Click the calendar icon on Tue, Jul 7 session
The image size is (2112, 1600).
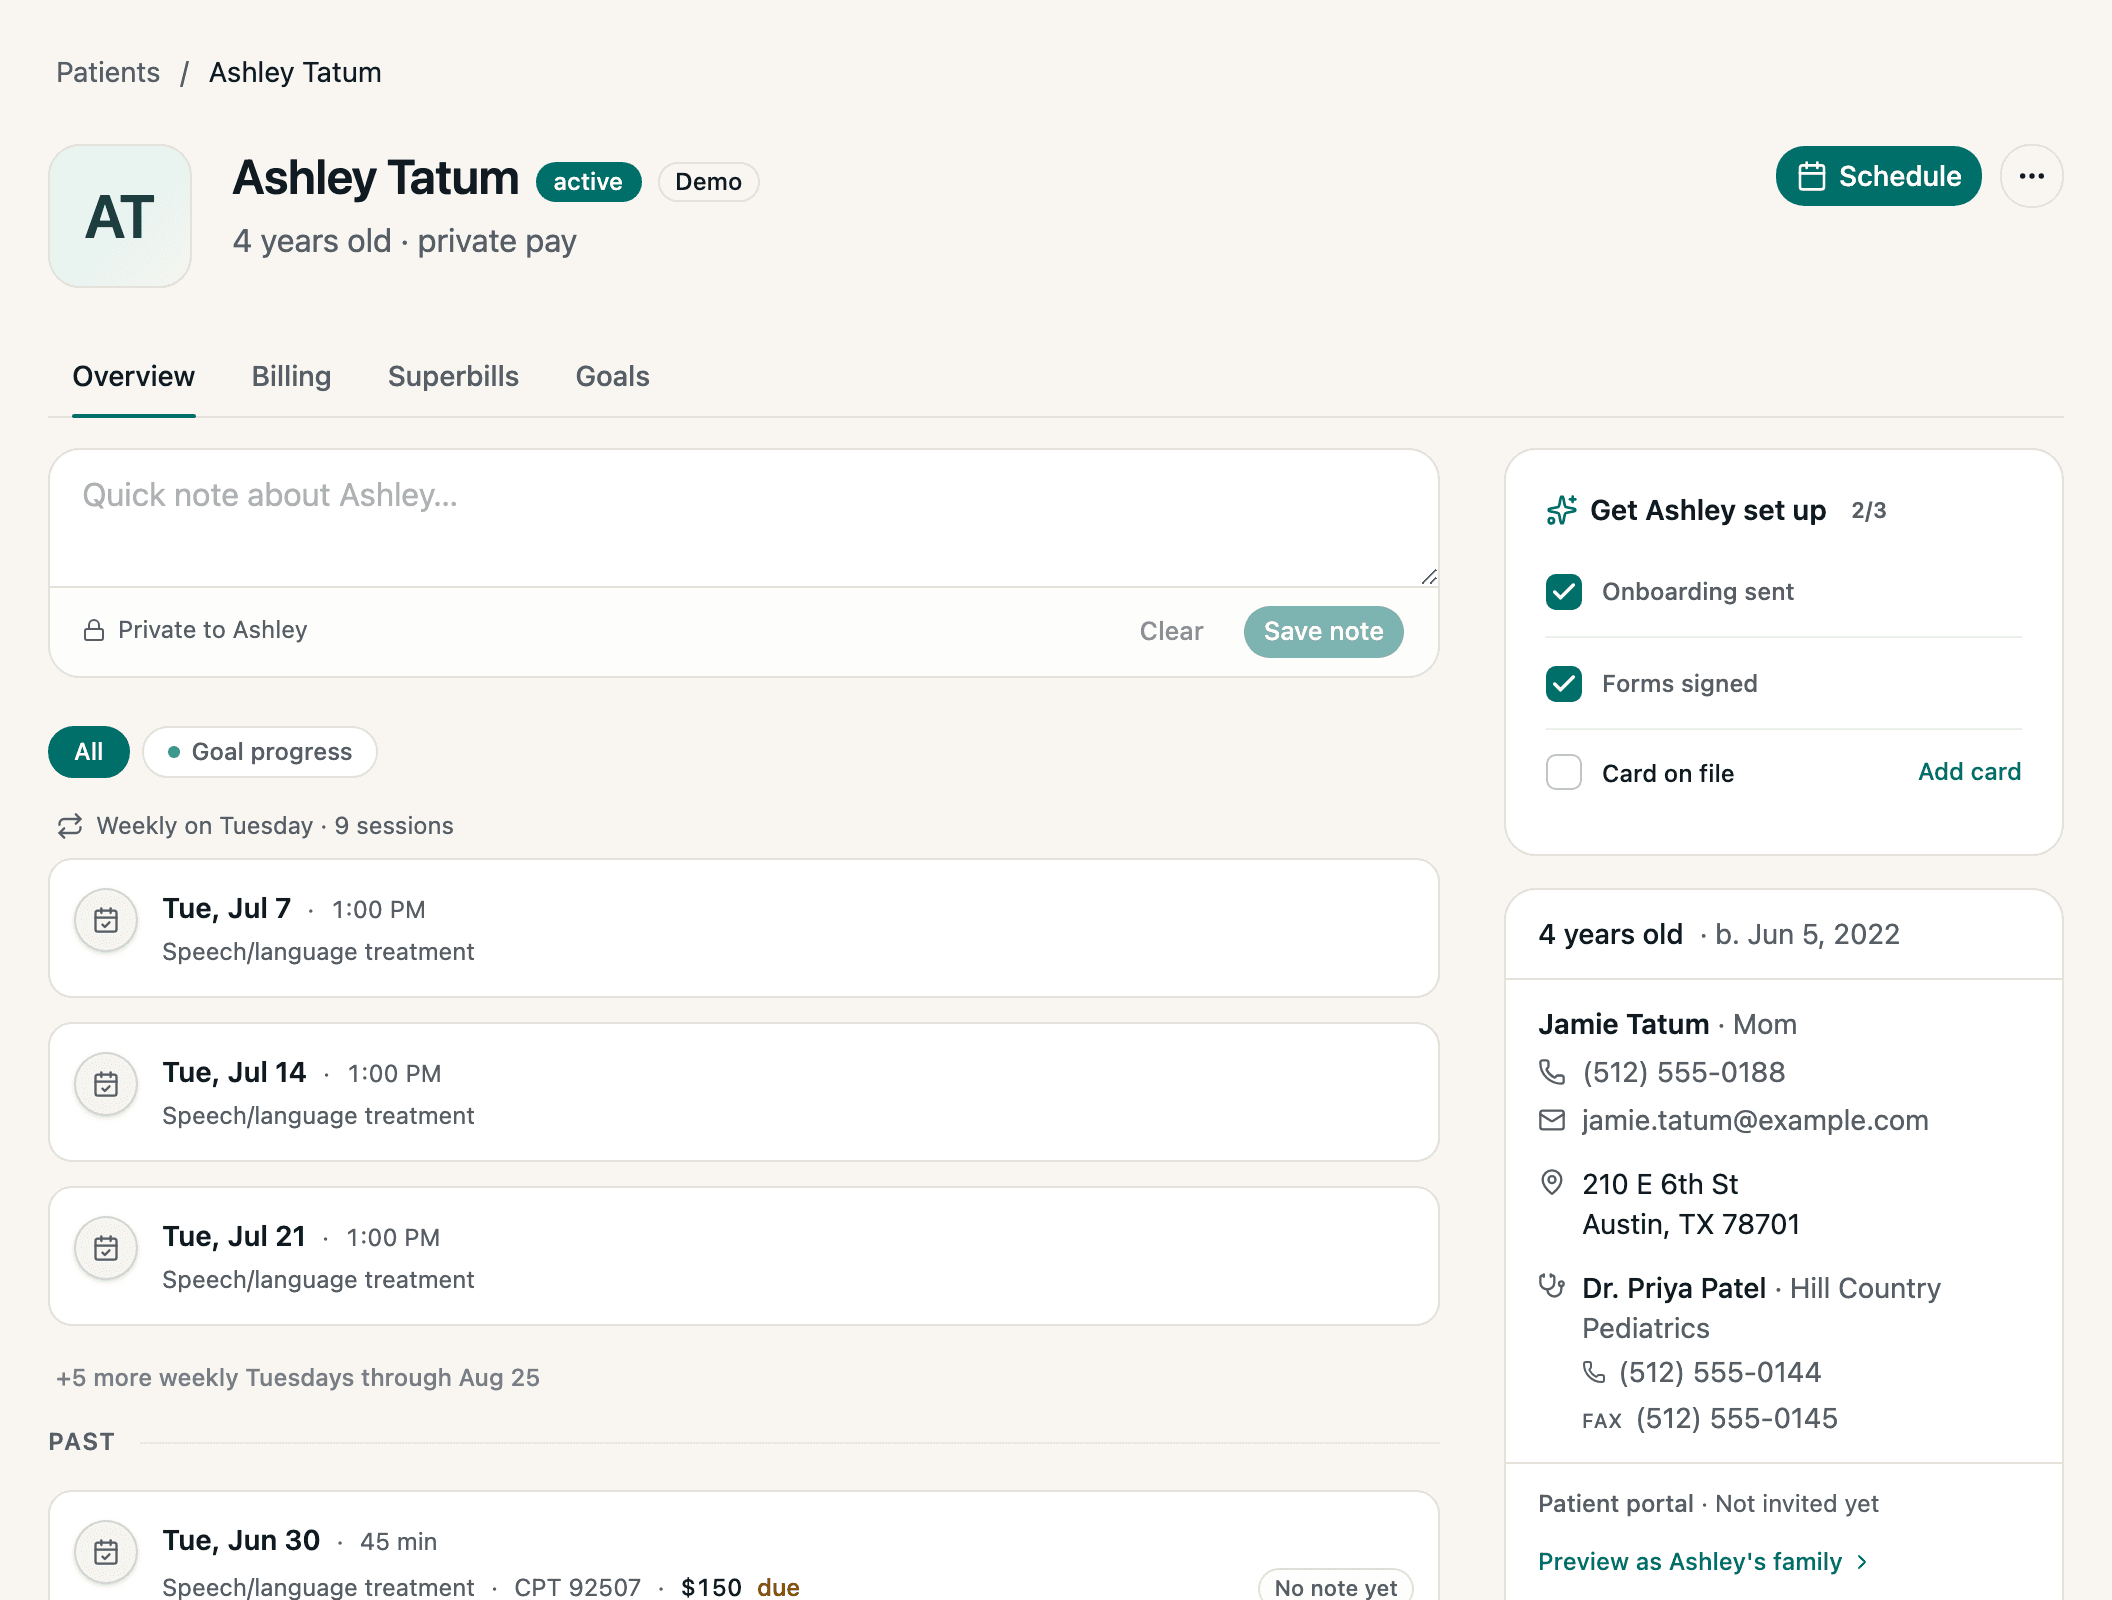pos(106,920)
